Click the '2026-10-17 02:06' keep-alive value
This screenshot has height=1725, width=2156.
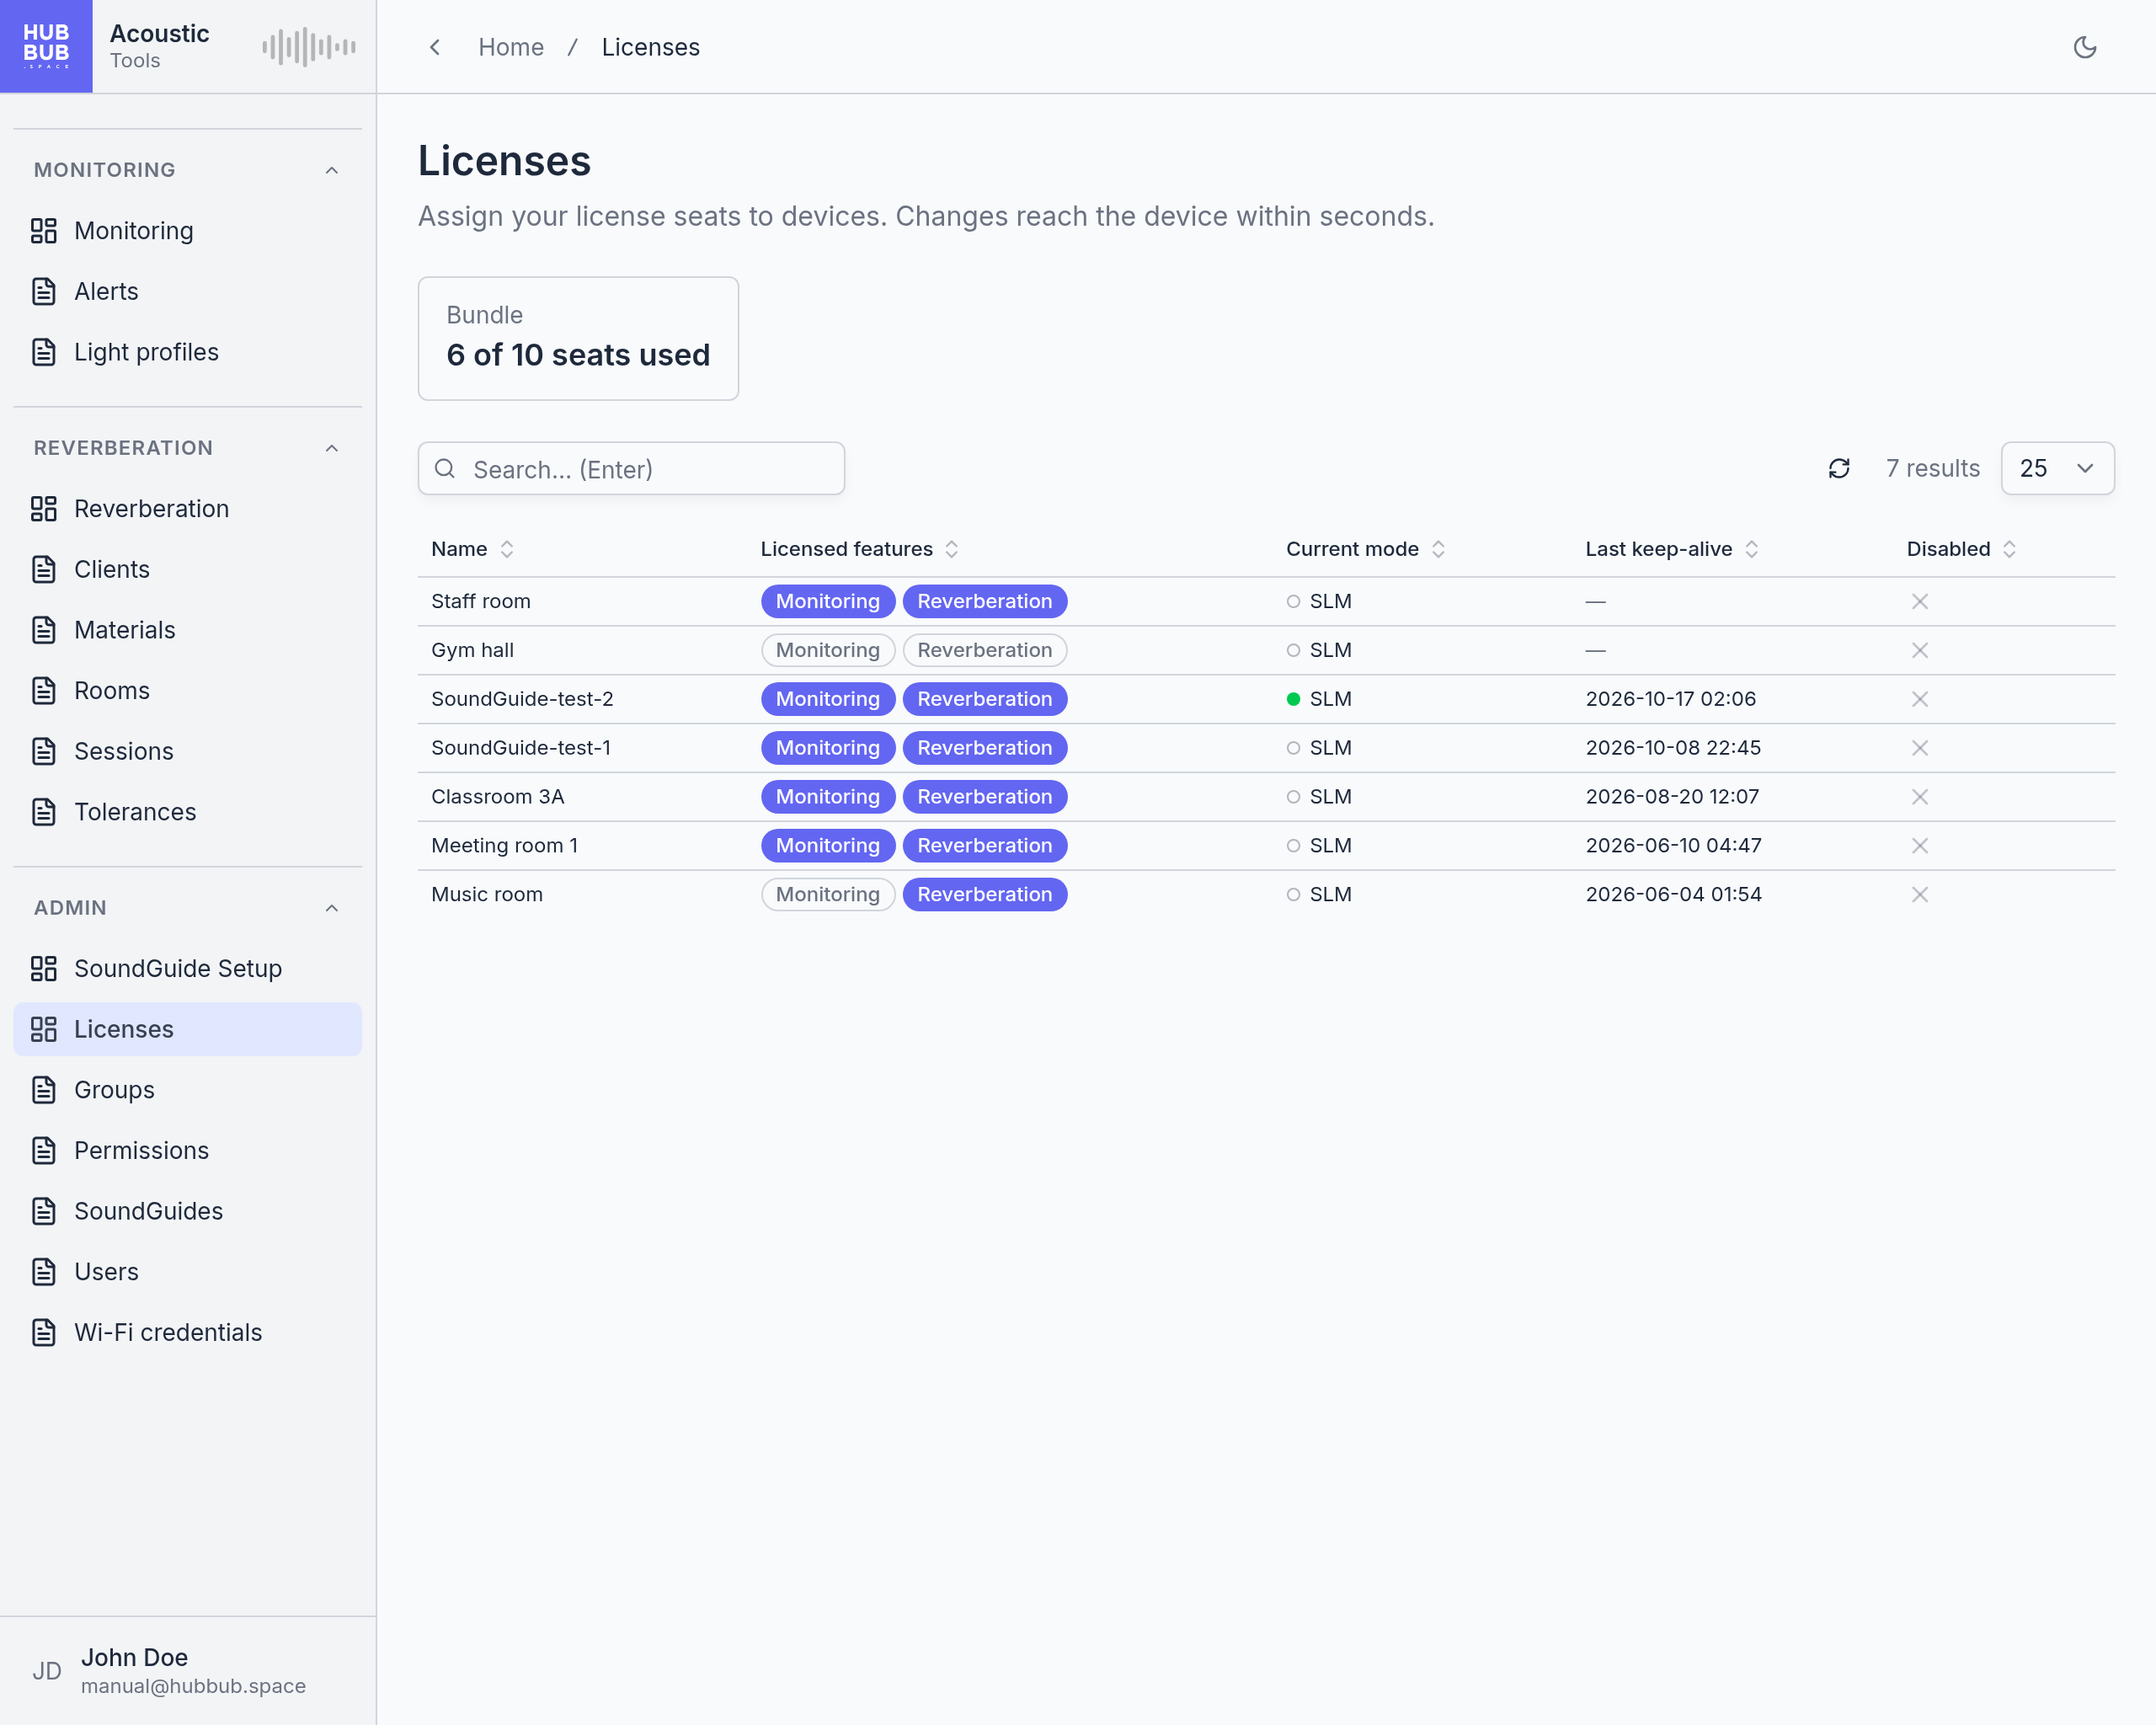pyautogui.click(x=1670, y=699)
